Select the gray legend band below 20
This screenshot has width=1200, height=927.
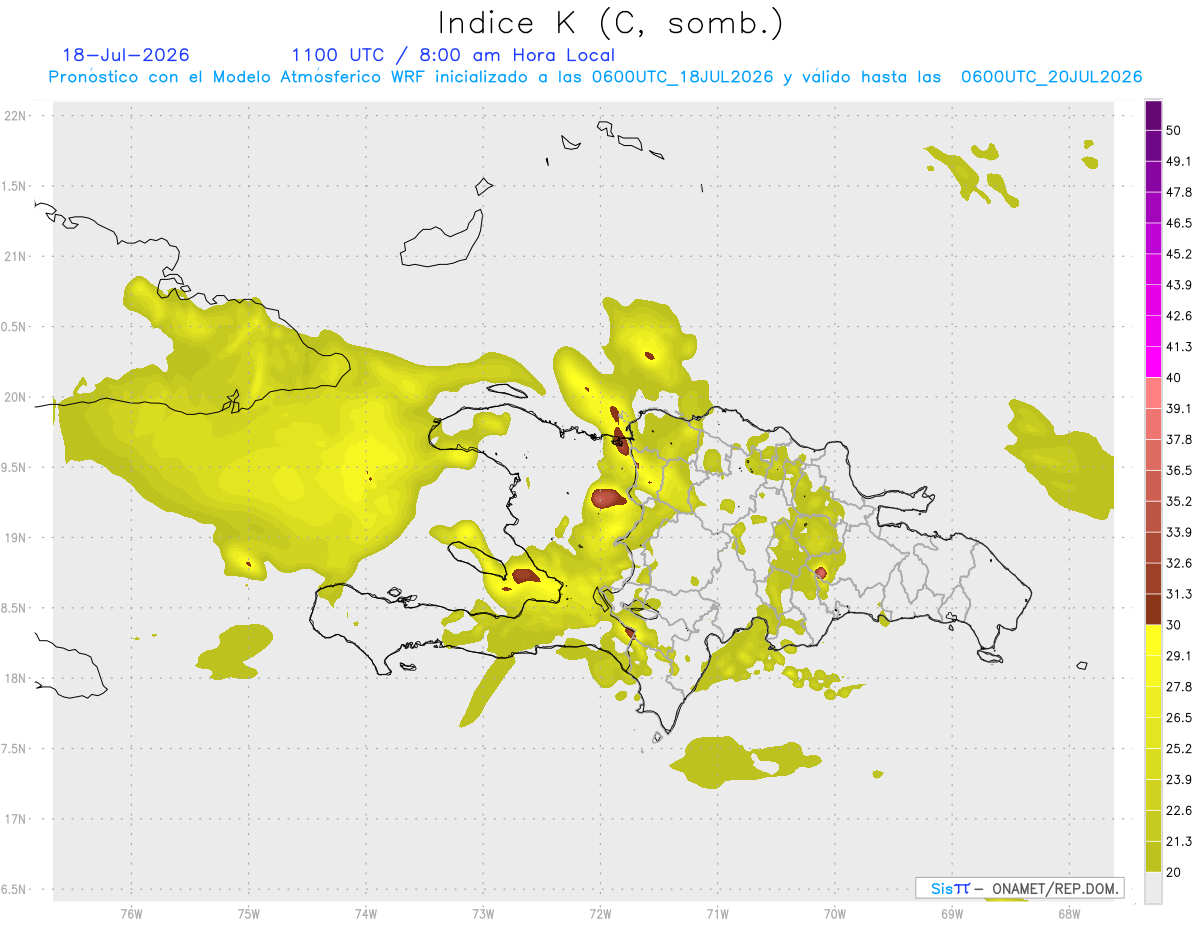point(1153,888)
